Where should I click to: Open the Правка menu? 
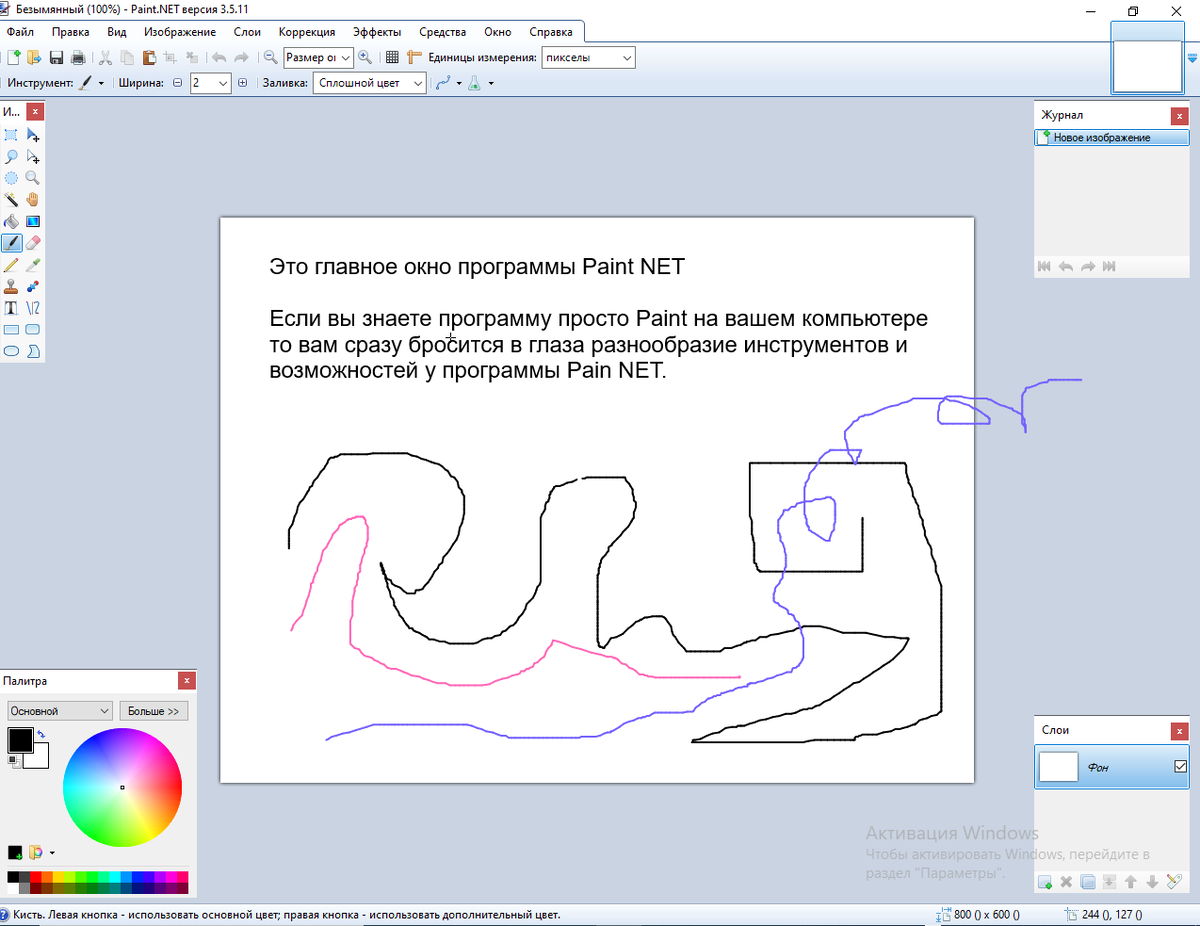point(71,32)
